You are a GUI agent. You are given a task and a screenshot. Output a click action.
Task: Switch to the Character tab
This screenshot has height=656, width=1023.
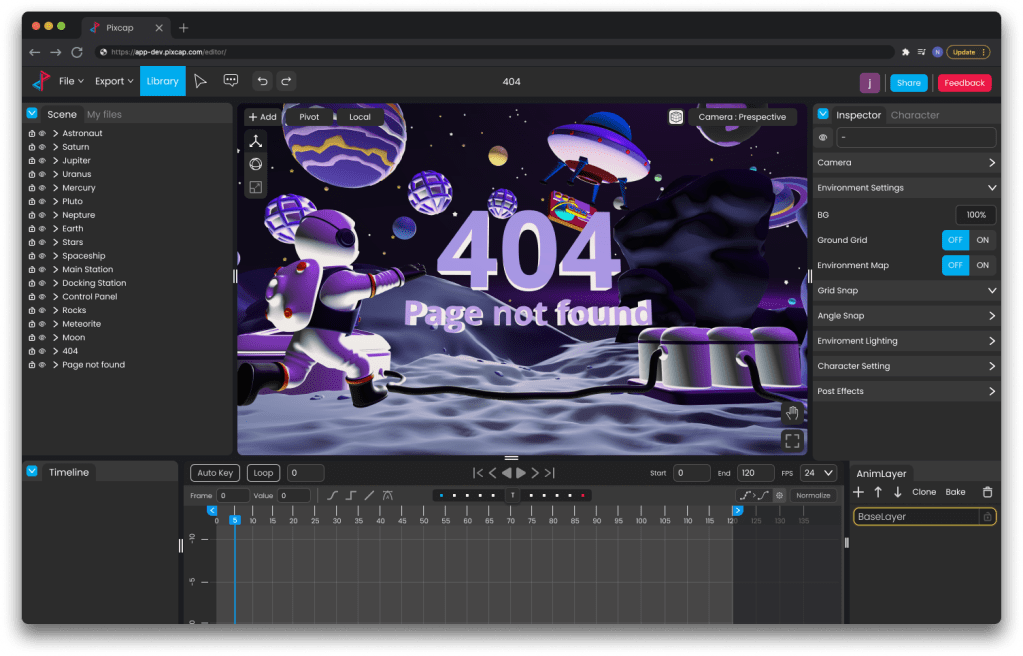point(914,115)
